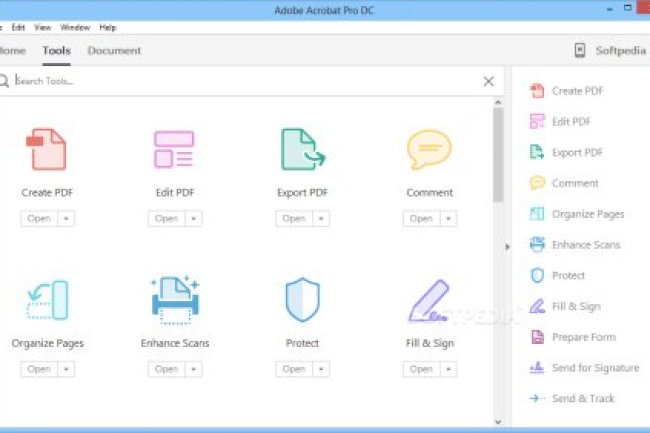Click Open button under Comment
Image resolution: width=650 pixels, height=433 pixels.
pyautogui.click(x=422, y=218)
